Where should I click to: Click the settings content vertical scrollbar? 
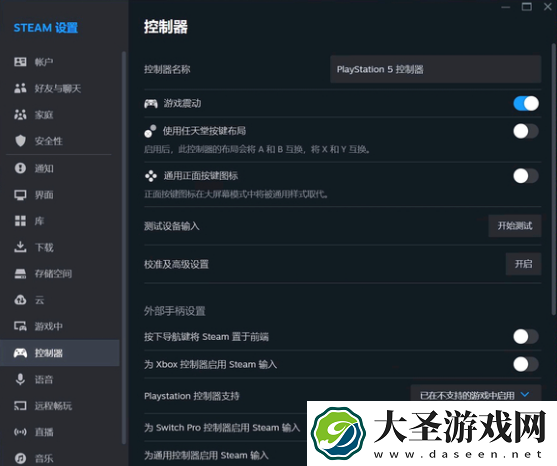click(x=553, y=179)
